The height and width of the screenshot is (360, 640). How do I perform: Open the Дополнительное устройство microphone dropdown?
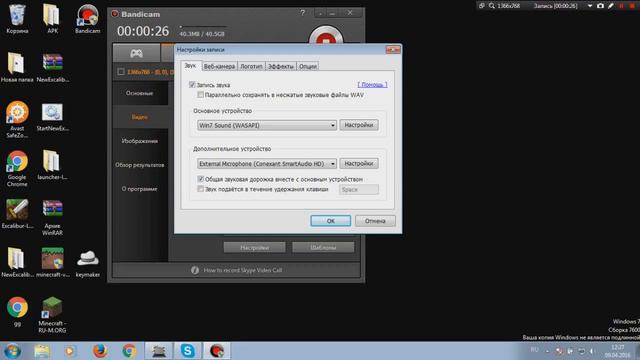267,164
